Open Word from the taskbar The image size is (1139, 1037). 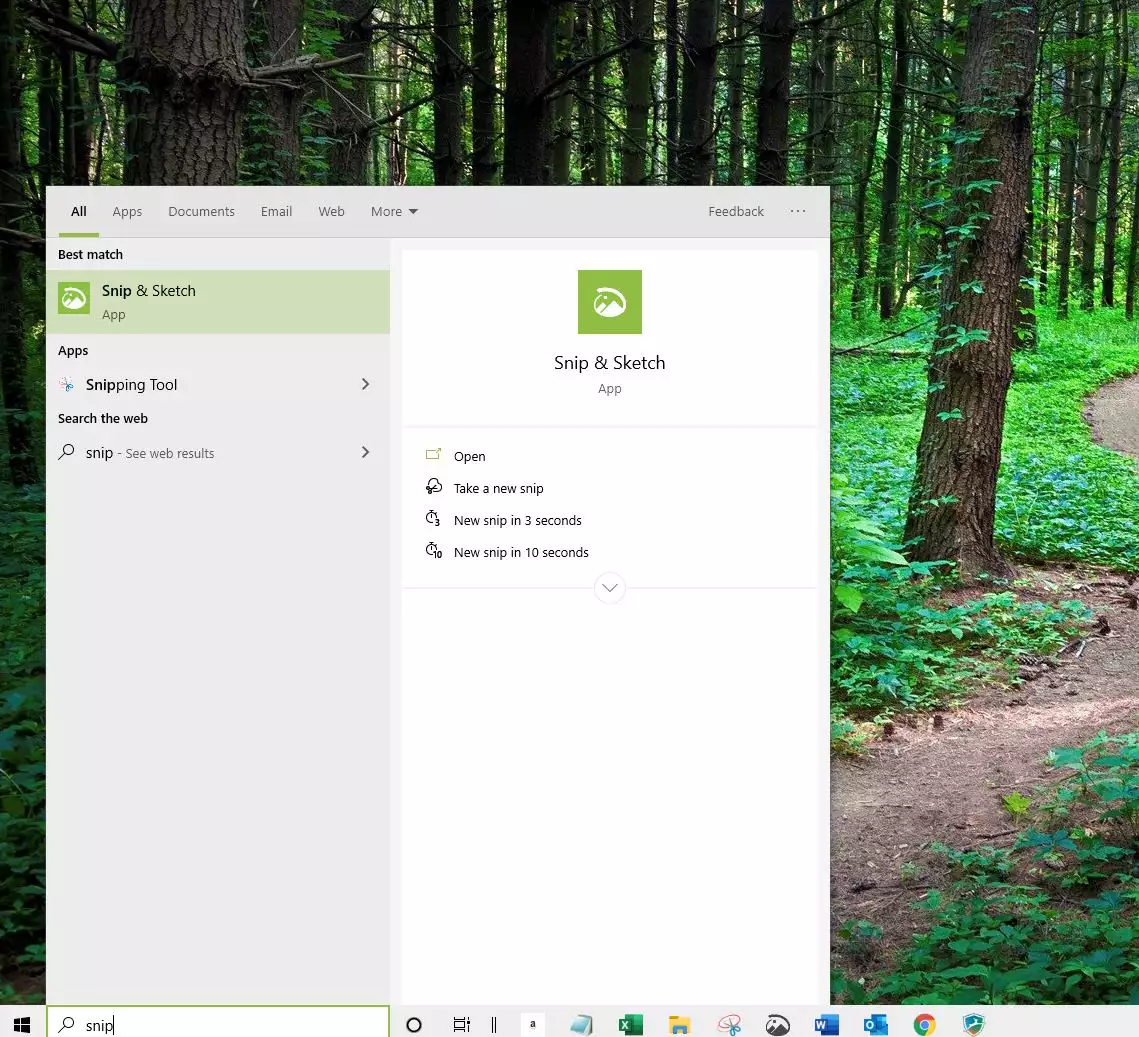[827, 1025]
